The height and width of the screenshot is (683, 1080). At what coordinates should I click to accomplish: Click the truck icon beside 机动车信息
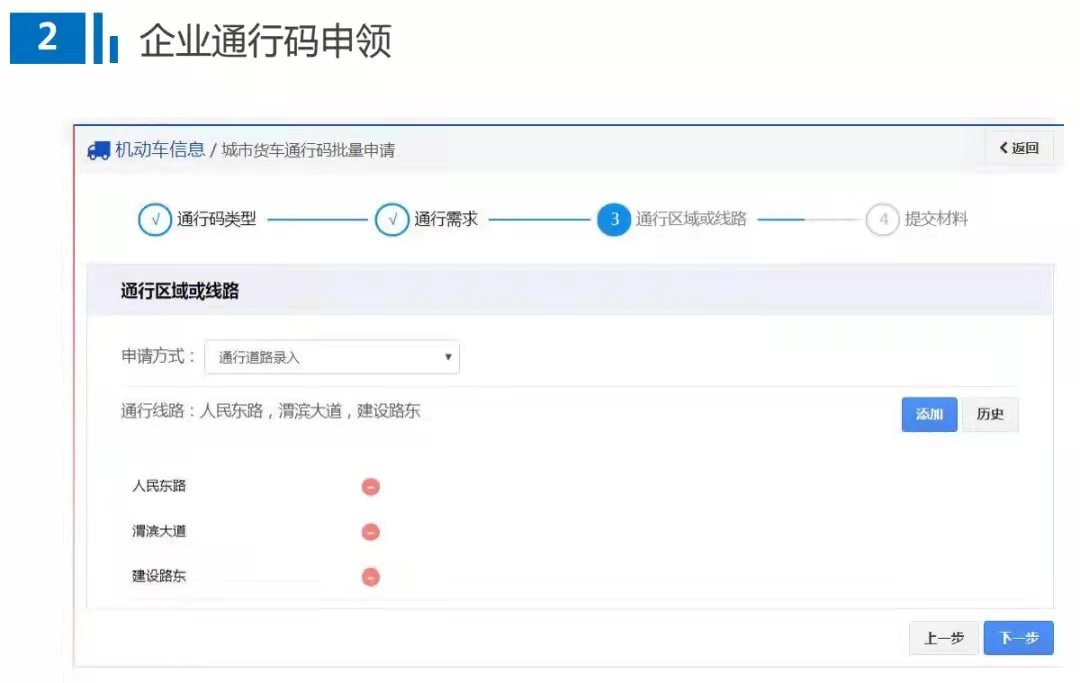[x=98, y=150]
